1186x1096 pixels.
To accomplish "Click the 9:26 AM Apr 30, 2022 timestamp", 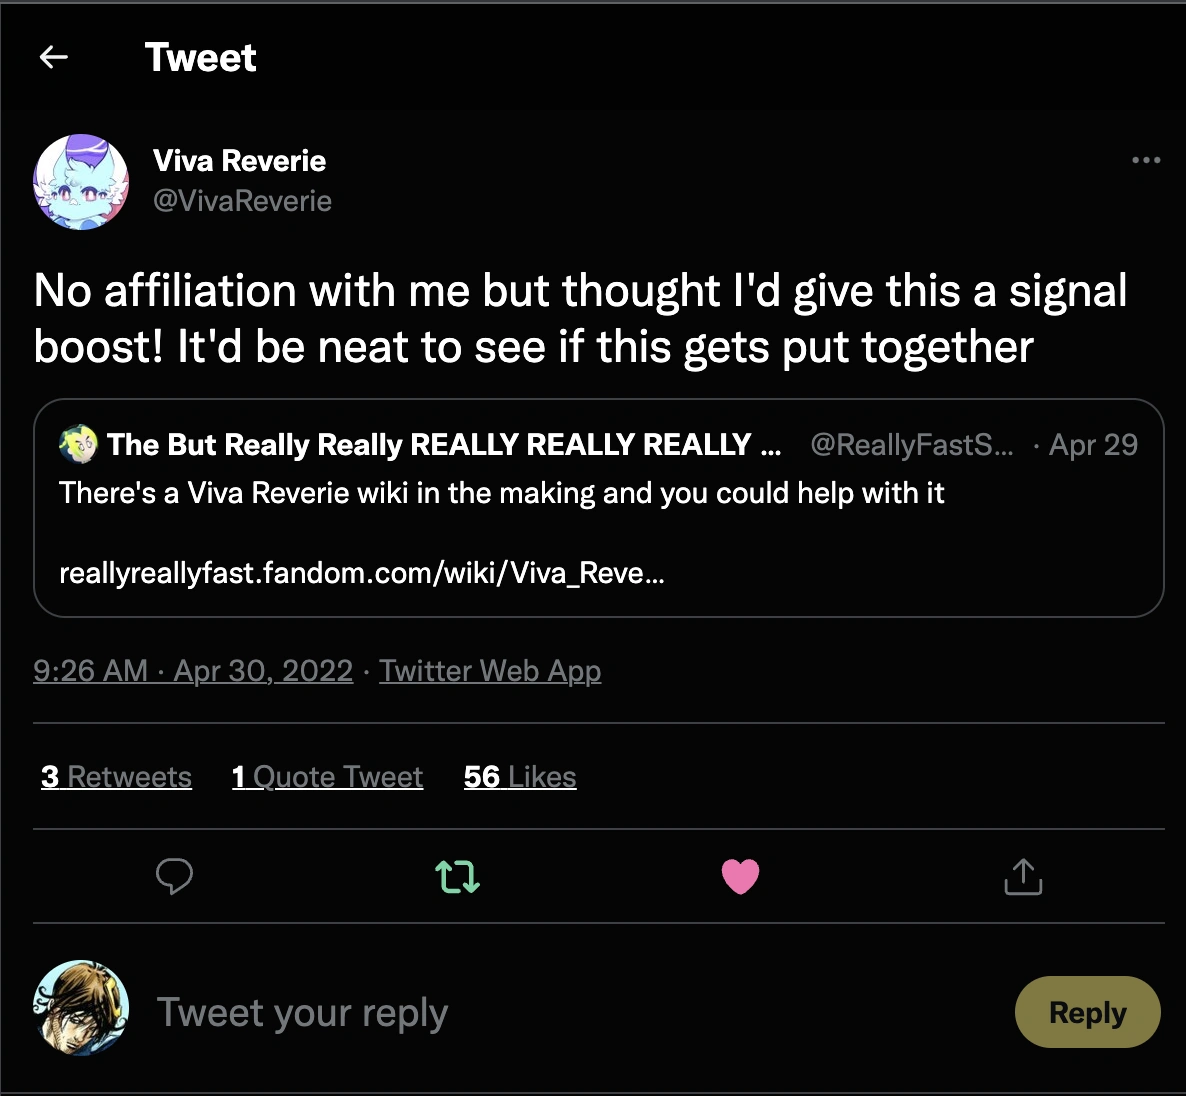I will [x=193, y=671].
